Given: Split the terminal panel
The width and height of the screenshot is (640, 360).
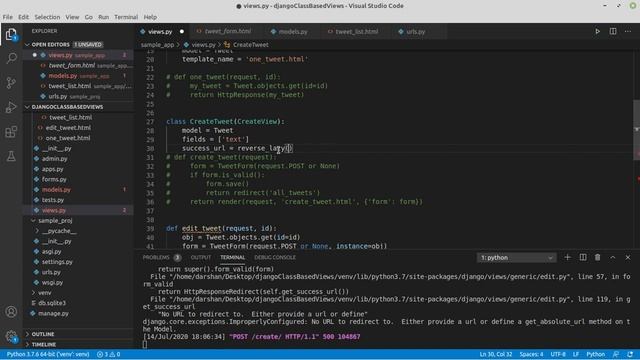Looking at the screenshot, I should coord(583,257).
